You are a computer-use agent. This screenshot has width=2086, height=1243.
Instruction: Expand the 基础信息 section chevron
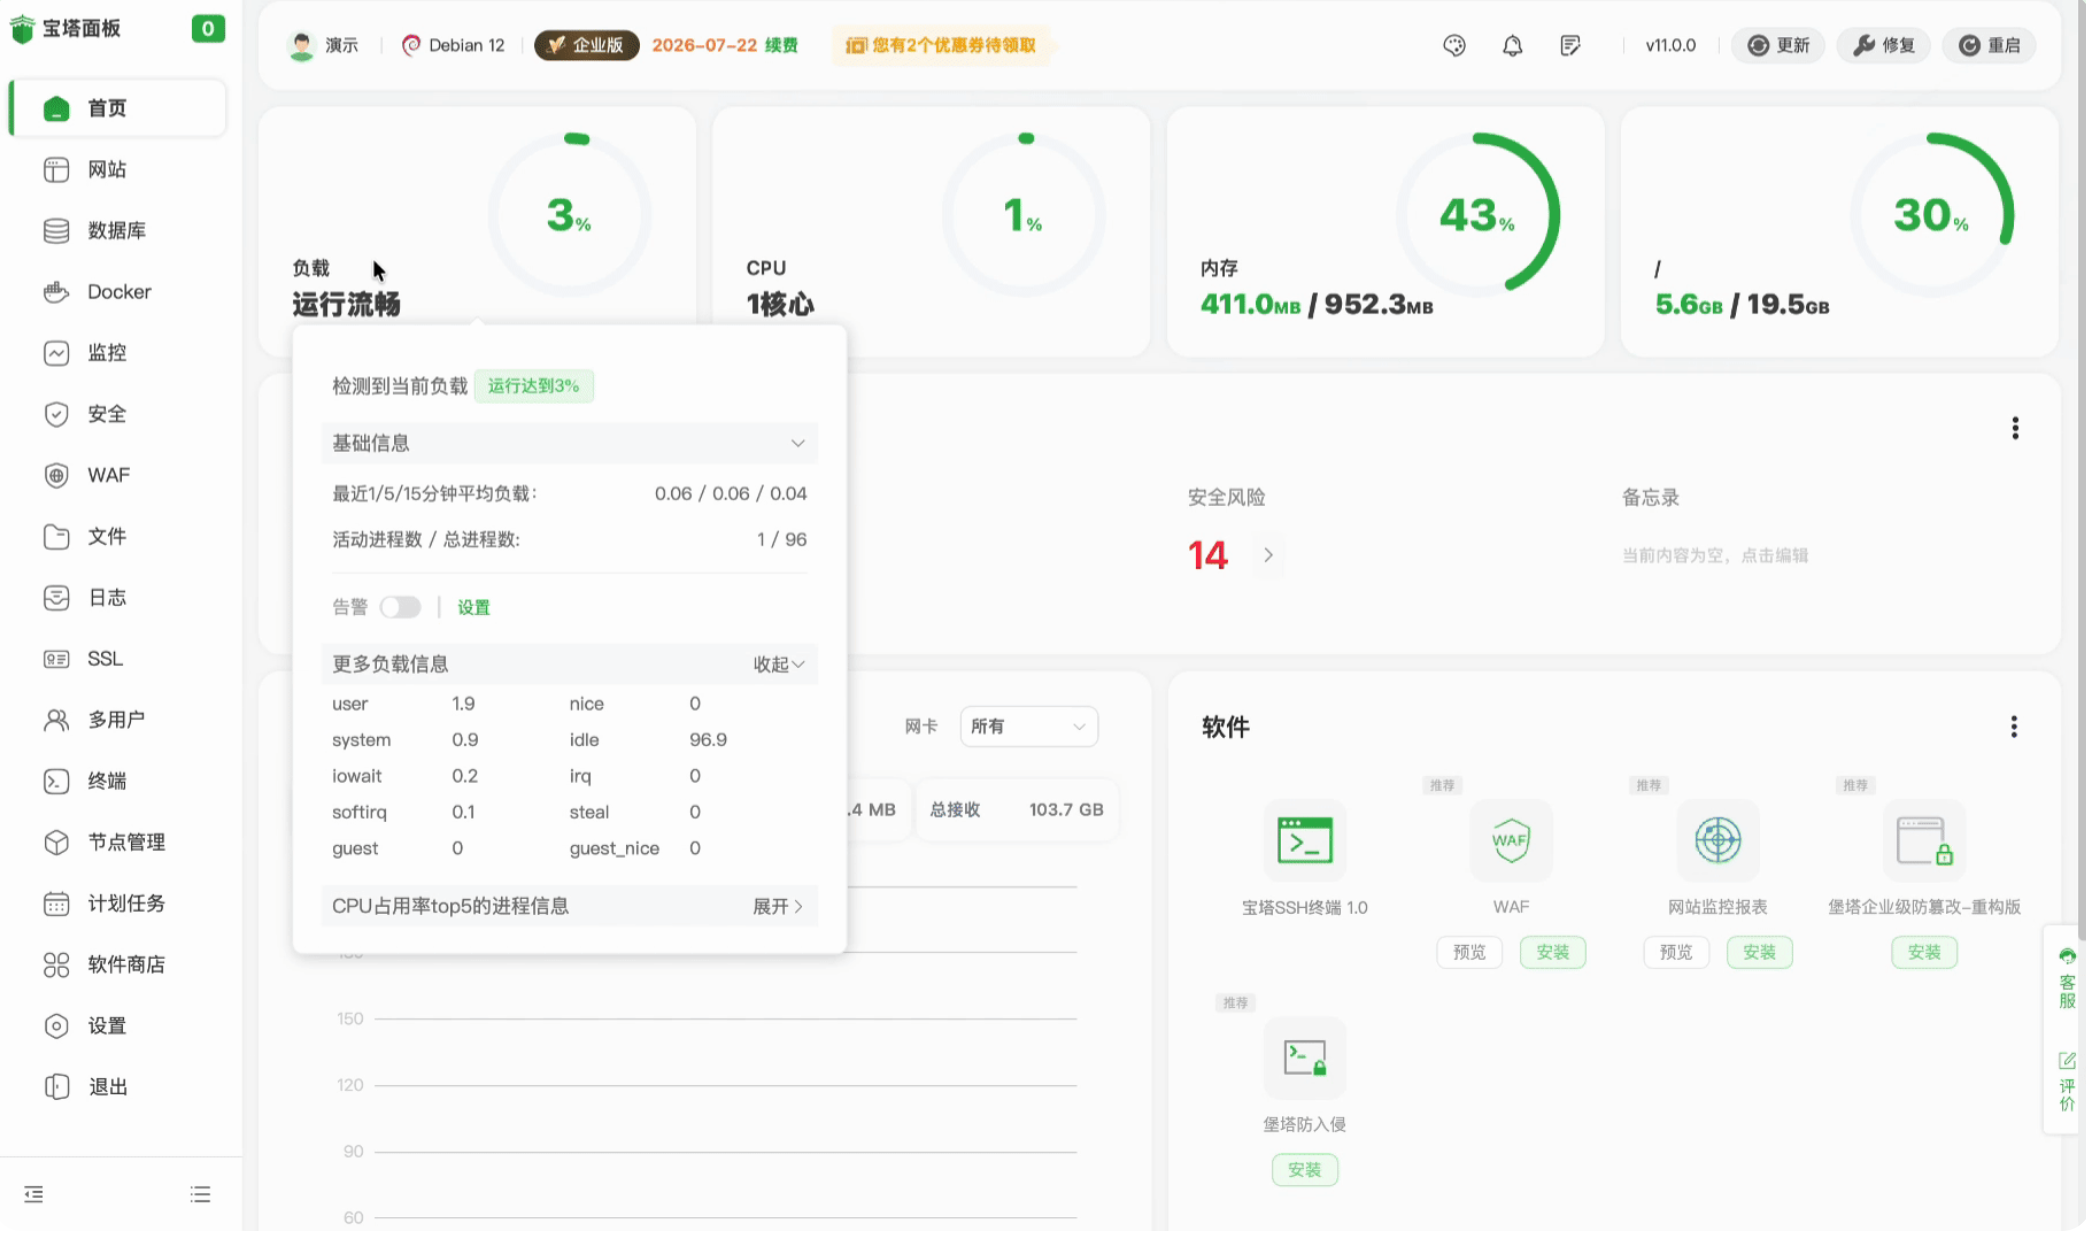tap(797, 443)
